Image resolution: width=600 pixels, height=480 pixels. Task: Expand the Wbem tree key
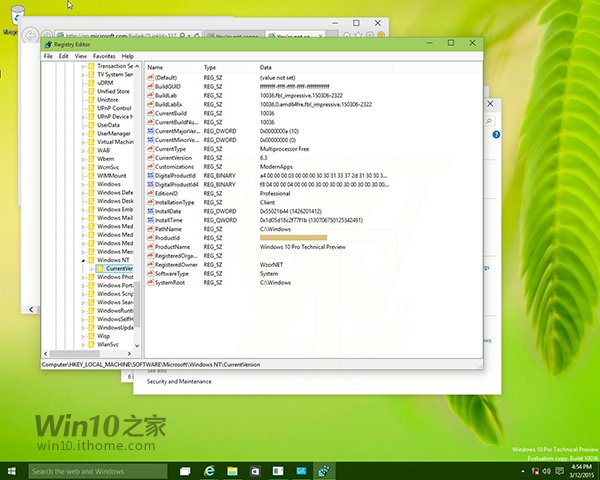[83, 159]
